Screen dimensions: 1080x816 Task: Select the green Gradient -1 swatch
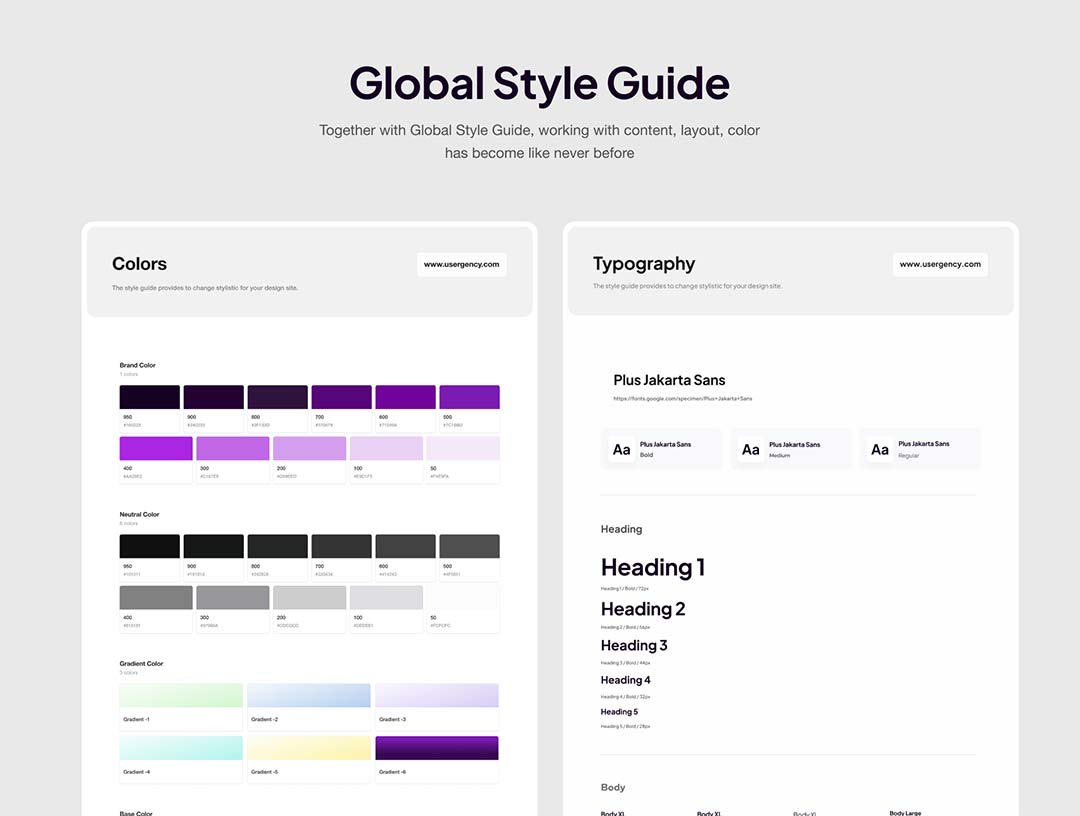point(181,696)
